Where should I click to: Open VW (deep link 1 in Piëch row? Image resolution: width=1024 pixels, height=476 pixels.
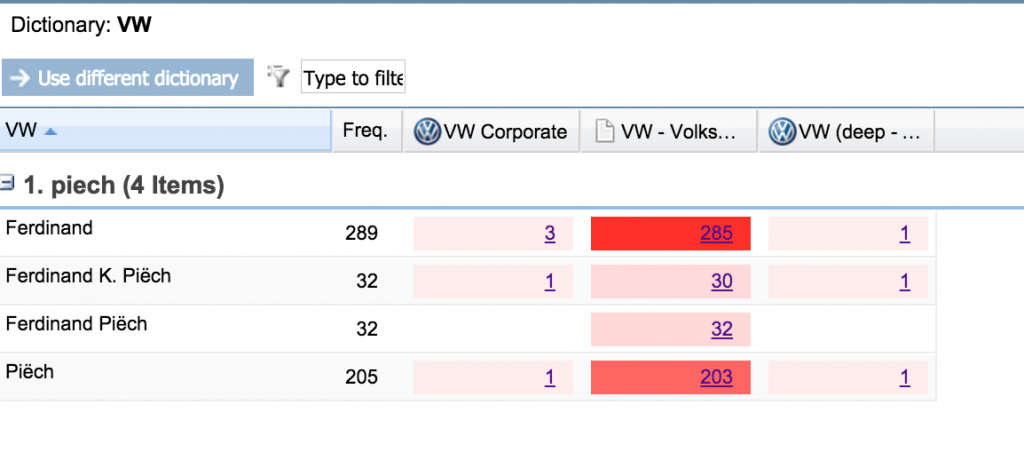tap(904, 377)
